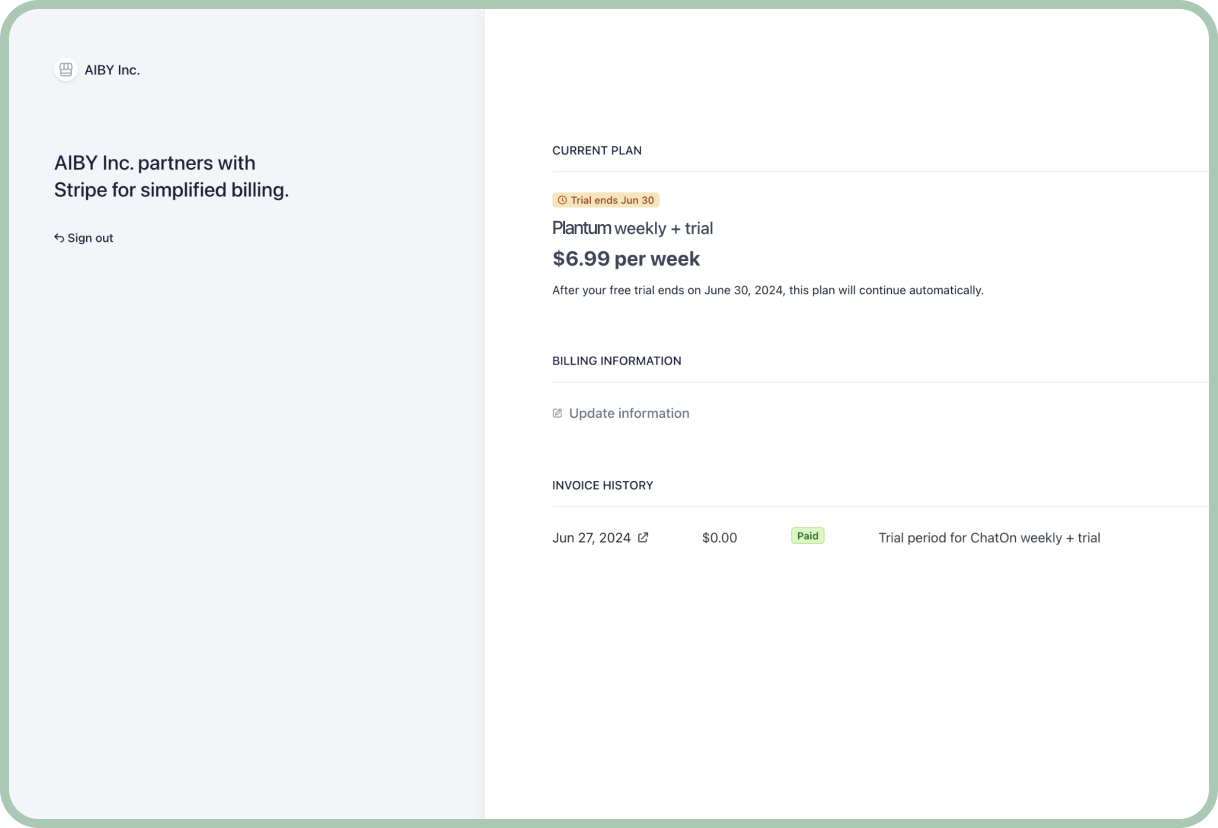Click the green Paid status badge
This screenshot has width=1218, height=828.
click(x=807, y=536)
